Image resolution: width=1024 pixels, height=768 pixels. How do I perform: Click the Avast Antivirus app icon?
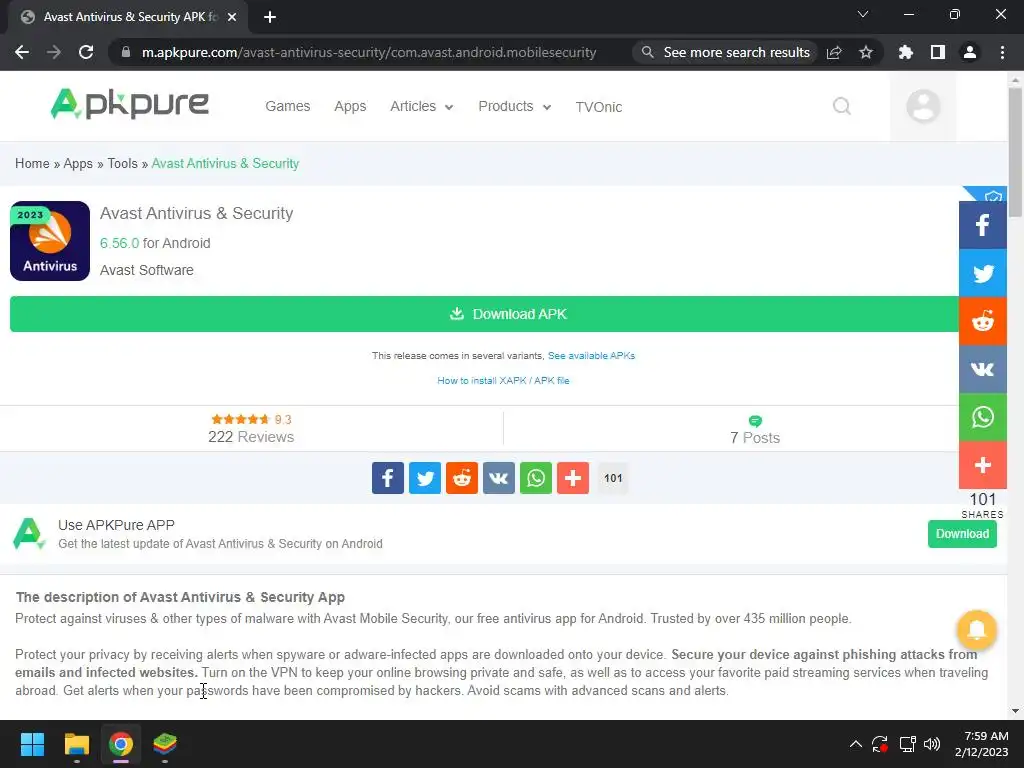(50, 241)
